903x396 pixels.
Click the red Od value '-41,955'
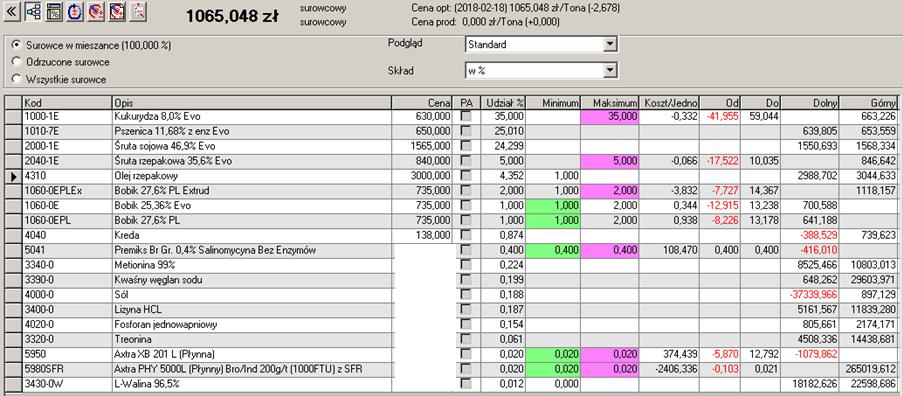[x=720, y=117]
